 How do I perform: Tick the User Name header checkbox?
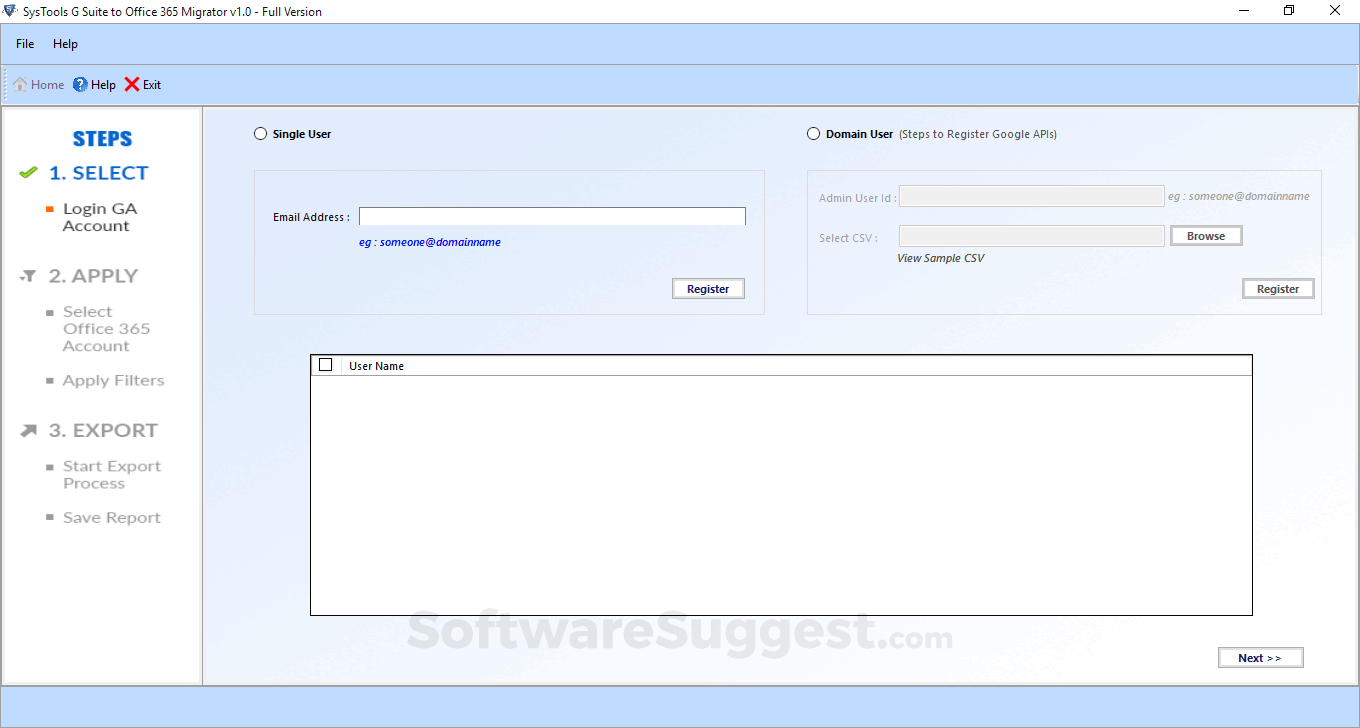pyautogui.click(x=325, y=365)
